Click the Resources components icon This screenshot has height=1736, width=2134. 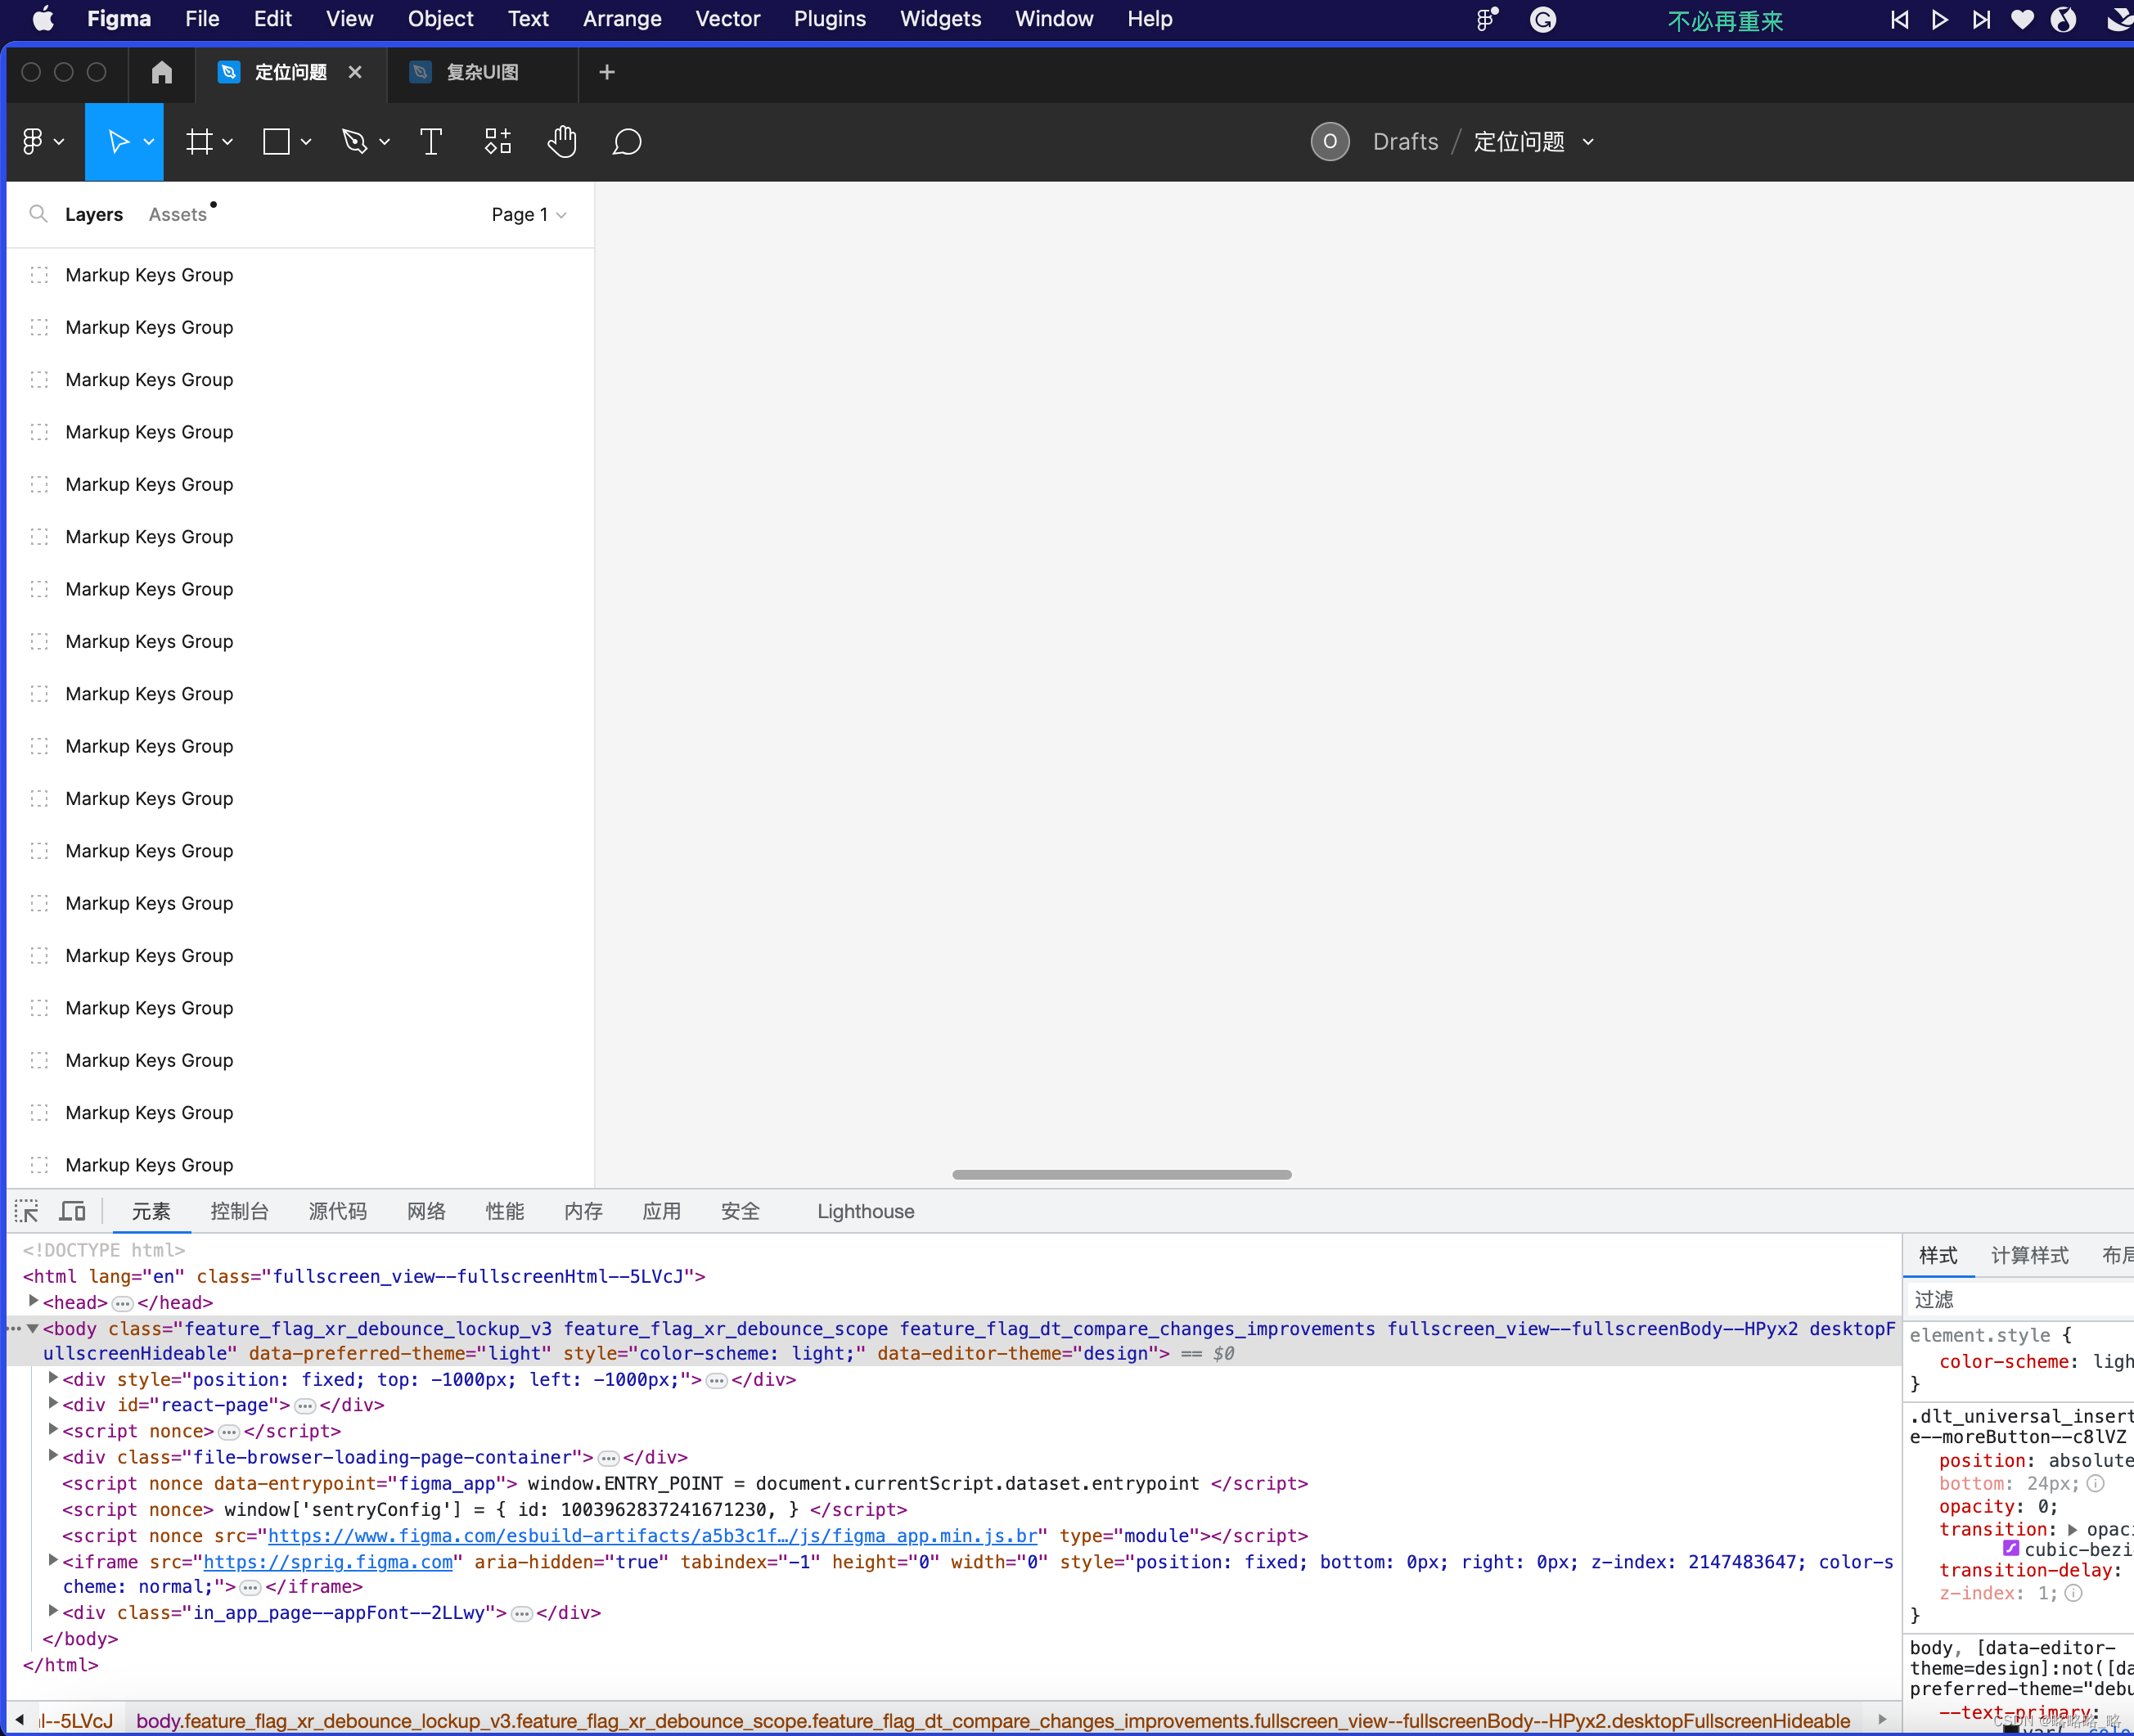click(x=497, y=142)
